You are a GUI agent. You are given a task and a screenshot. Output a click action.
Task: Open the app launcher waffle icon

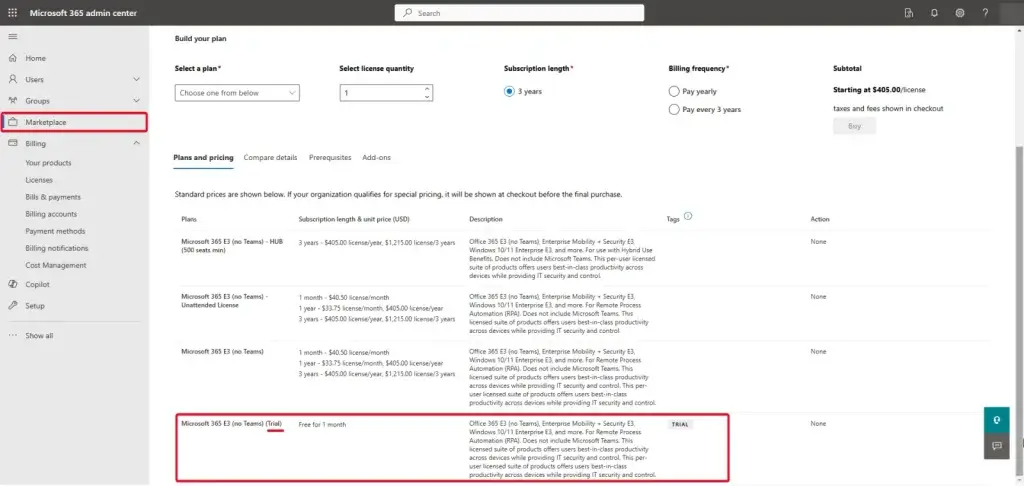tap(12, 12)
